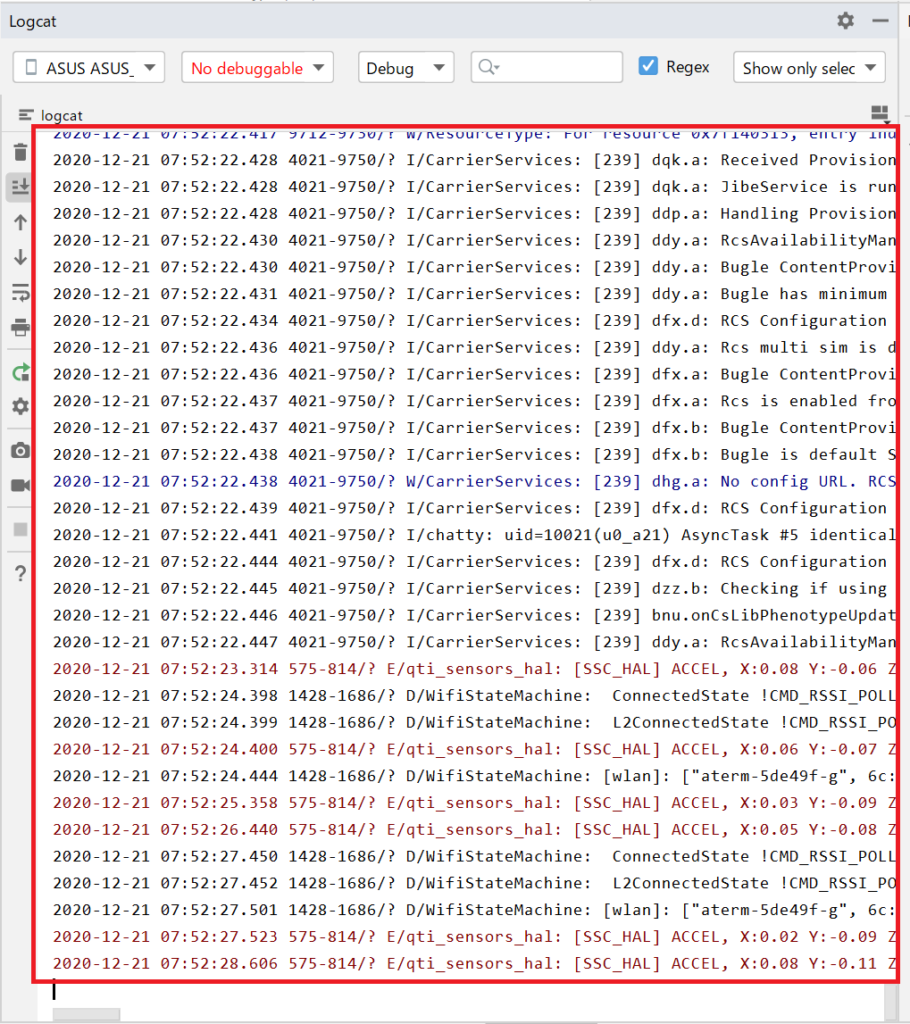910x1024 pixels.
Task: Click the logcat tab lines icon
Action: (25, 116)
